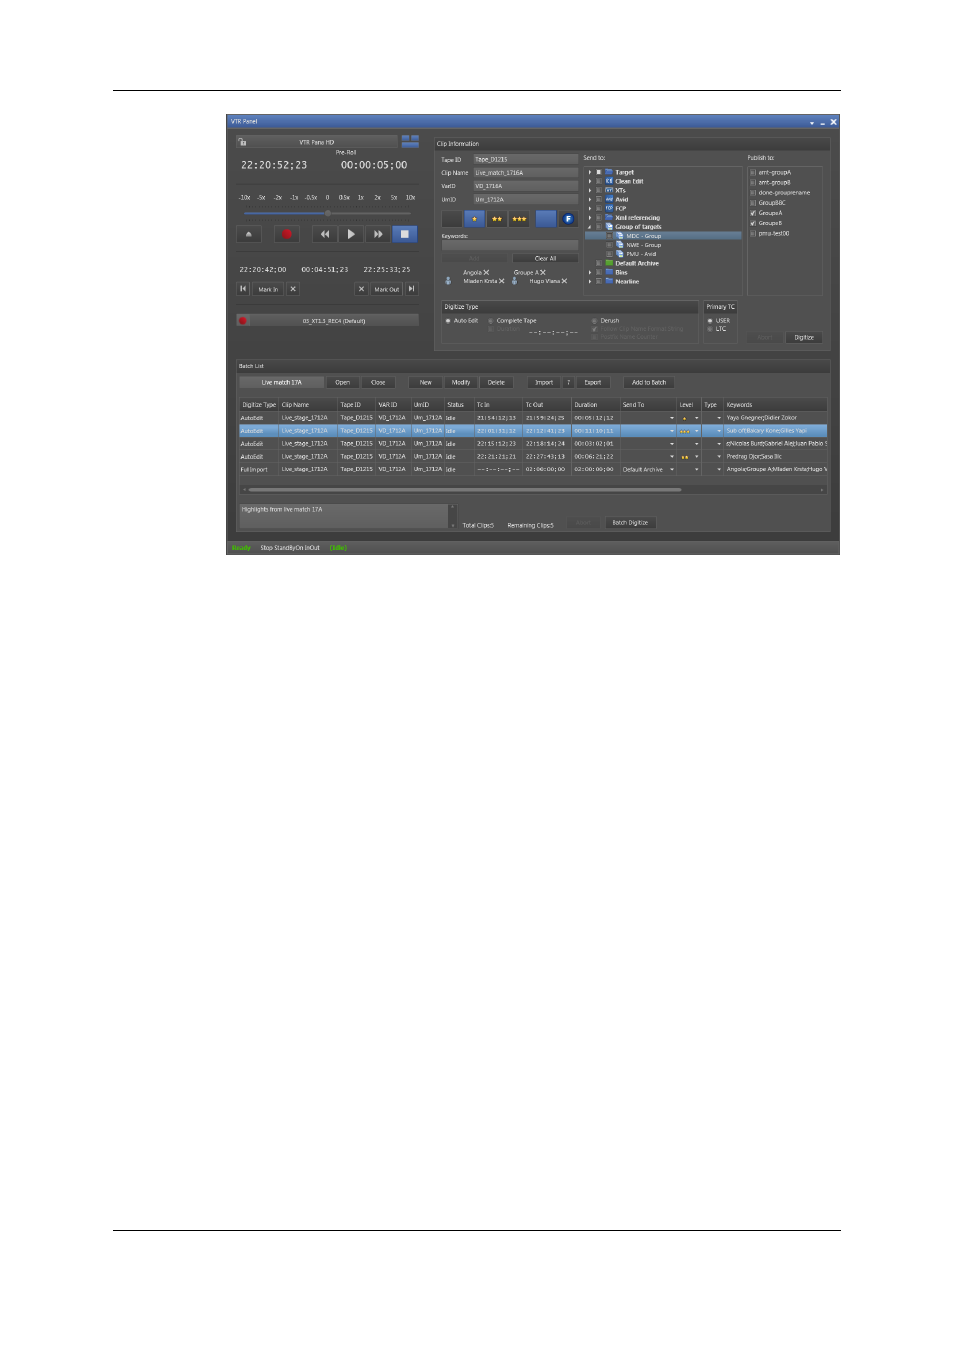The height and width of the screenshot is (1349, 954).
Task: Stop tape playback
Action: 404,234
